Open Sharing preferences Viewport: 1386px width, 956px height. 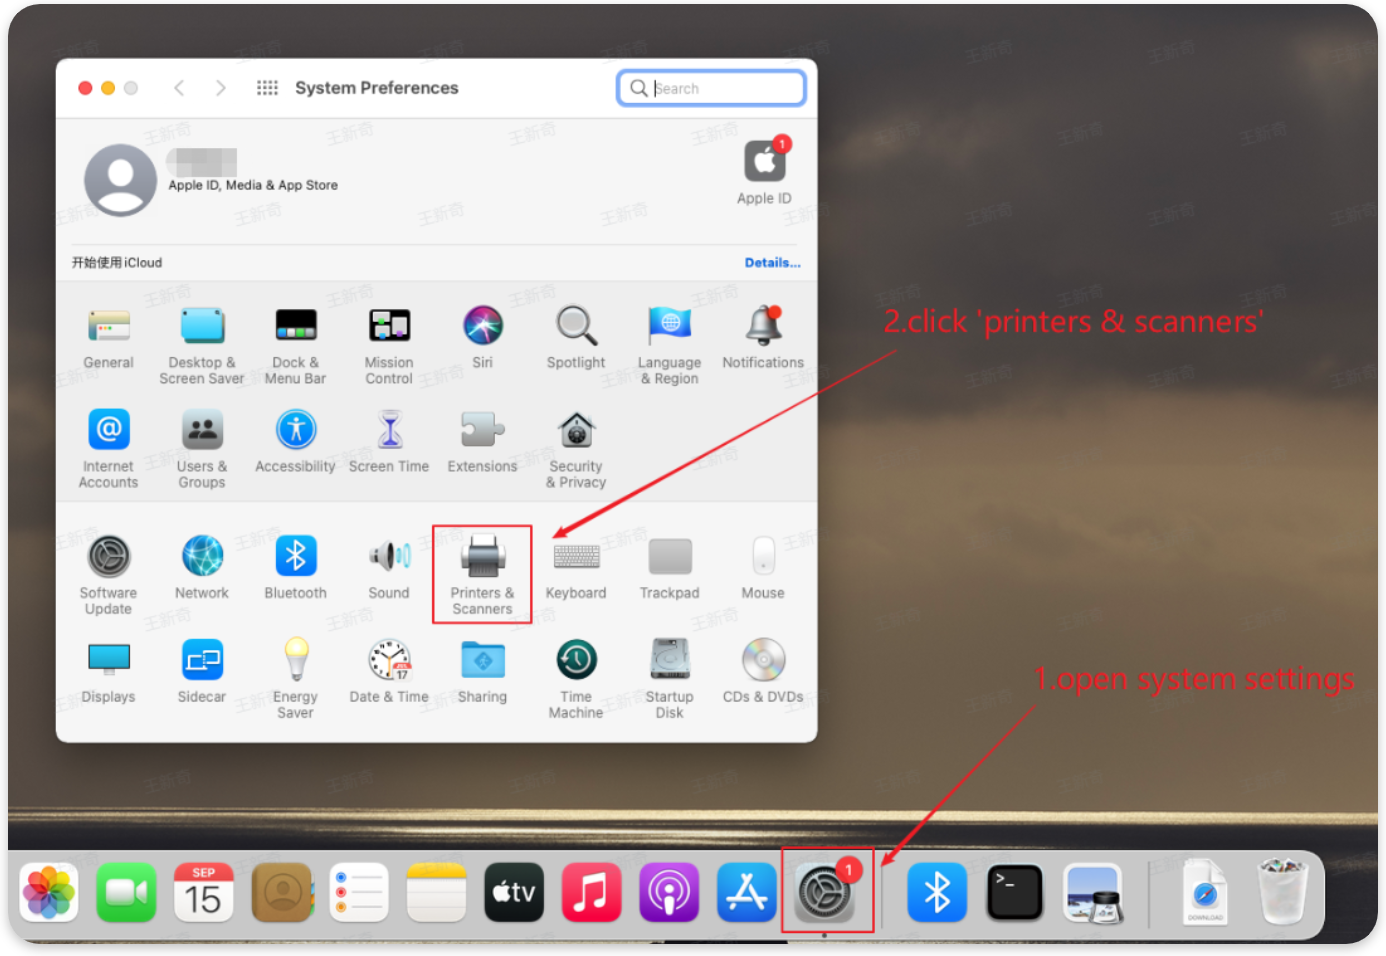pos(483,660)
